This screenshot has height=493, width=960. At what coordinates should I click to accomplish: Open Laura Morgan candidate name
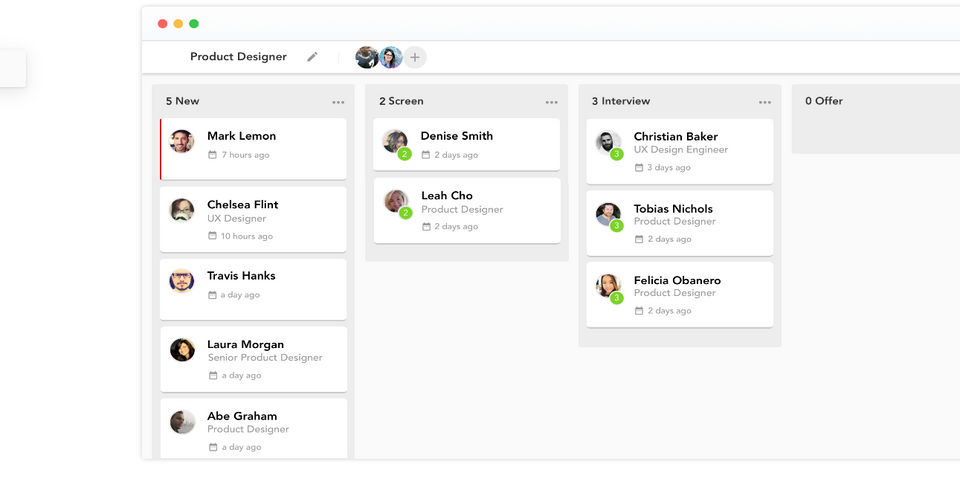(x=246, y=344)
